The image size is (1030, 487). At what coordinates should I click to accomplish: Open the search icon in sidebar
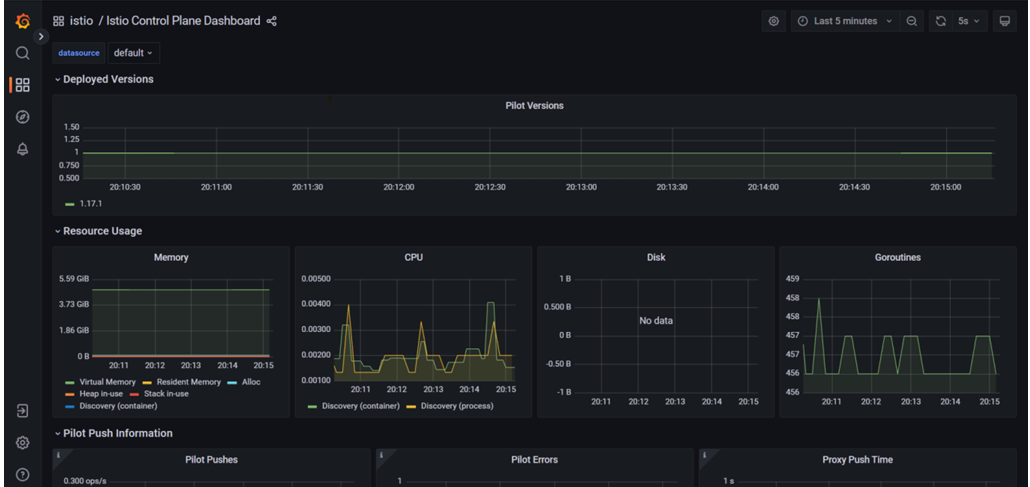[22, 53]
